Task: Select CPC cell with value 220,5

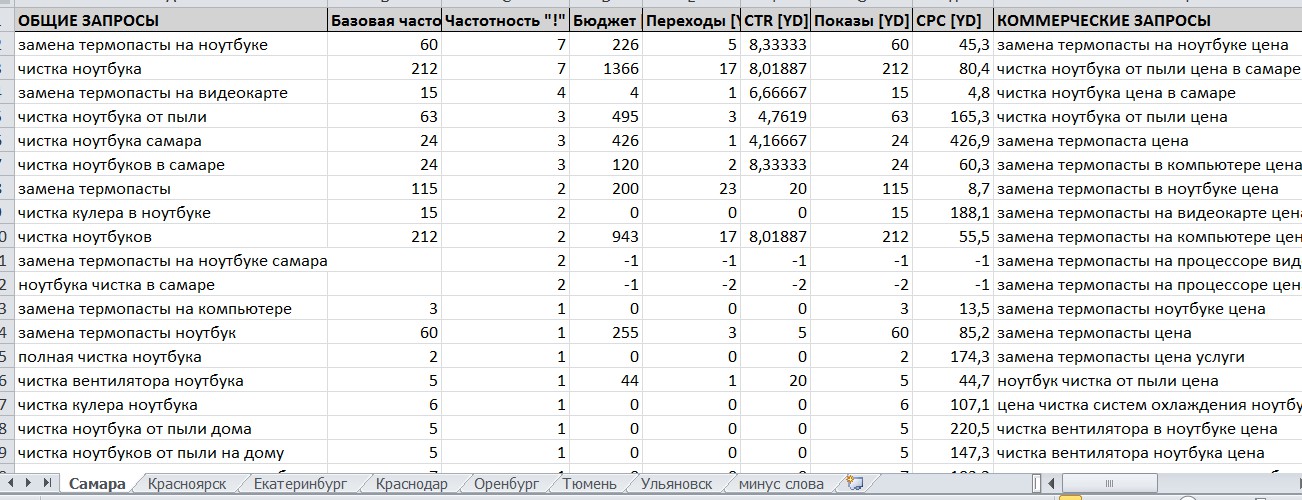Action: coord(953,429)
